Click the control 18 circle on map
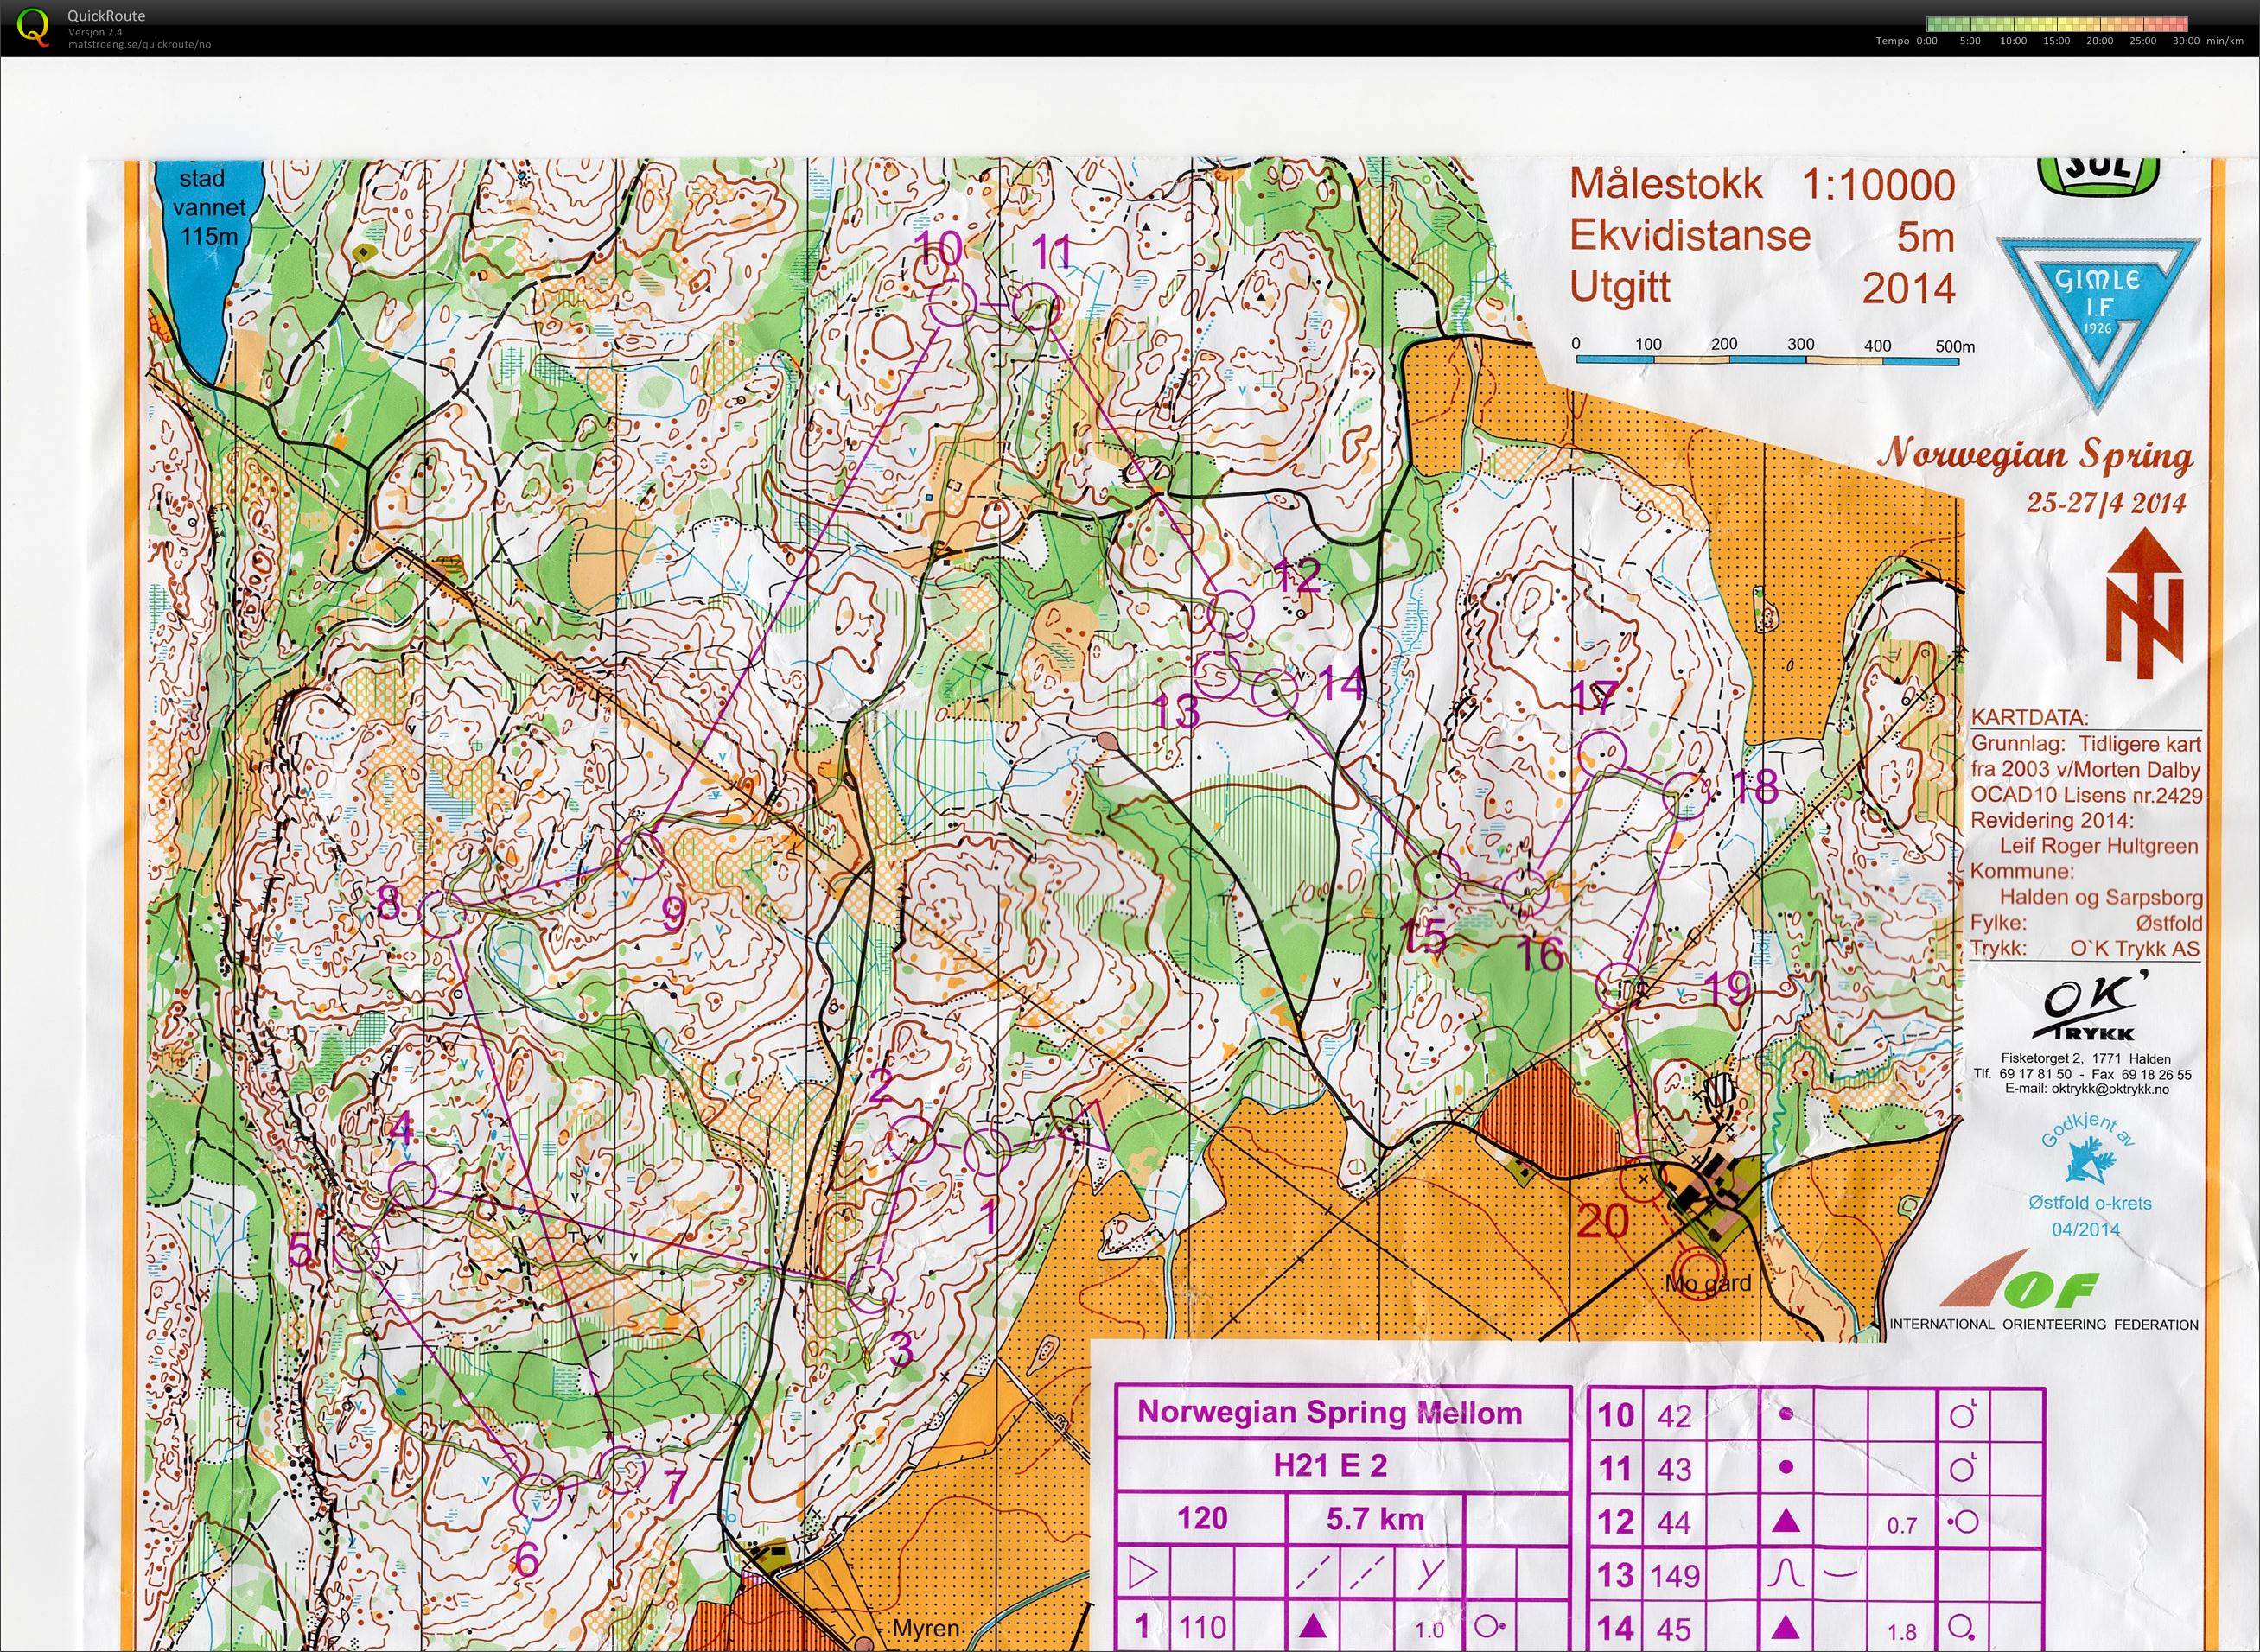Viewport: 2260px width, 1652px height. pos(1687,795)
